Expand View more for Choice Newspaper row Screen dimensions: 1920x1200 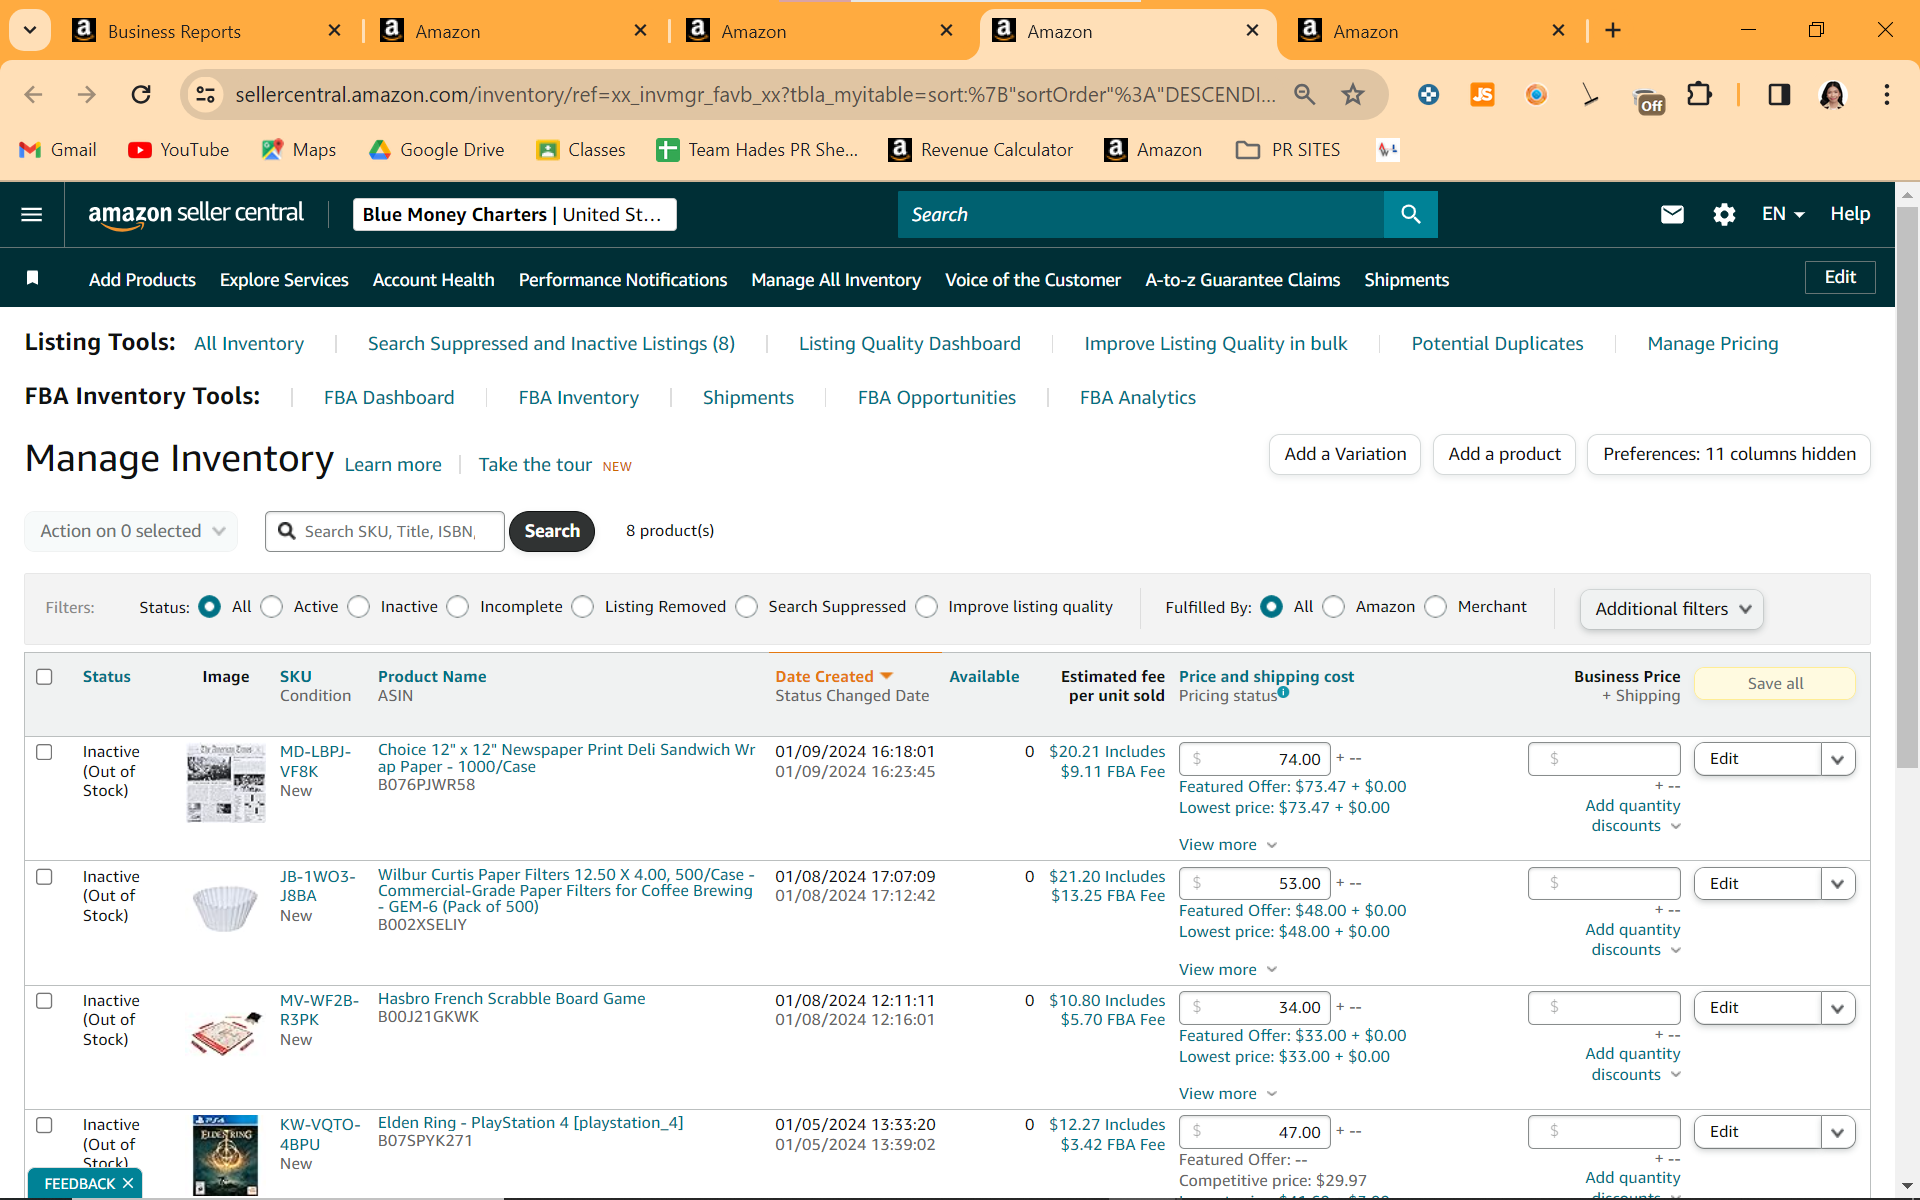point(1228,845)
